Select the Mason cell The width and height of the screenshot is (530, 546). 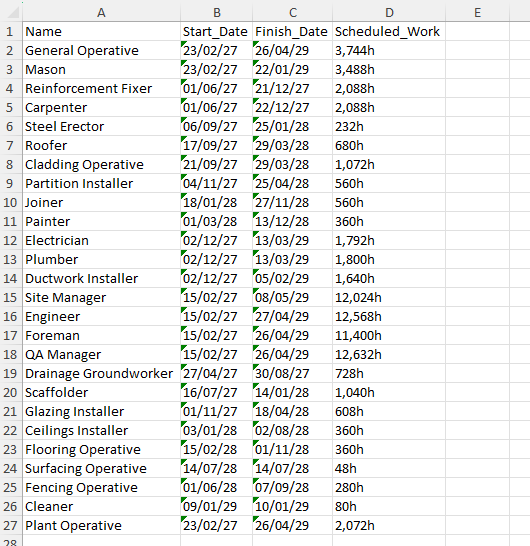tap(102, 69)
